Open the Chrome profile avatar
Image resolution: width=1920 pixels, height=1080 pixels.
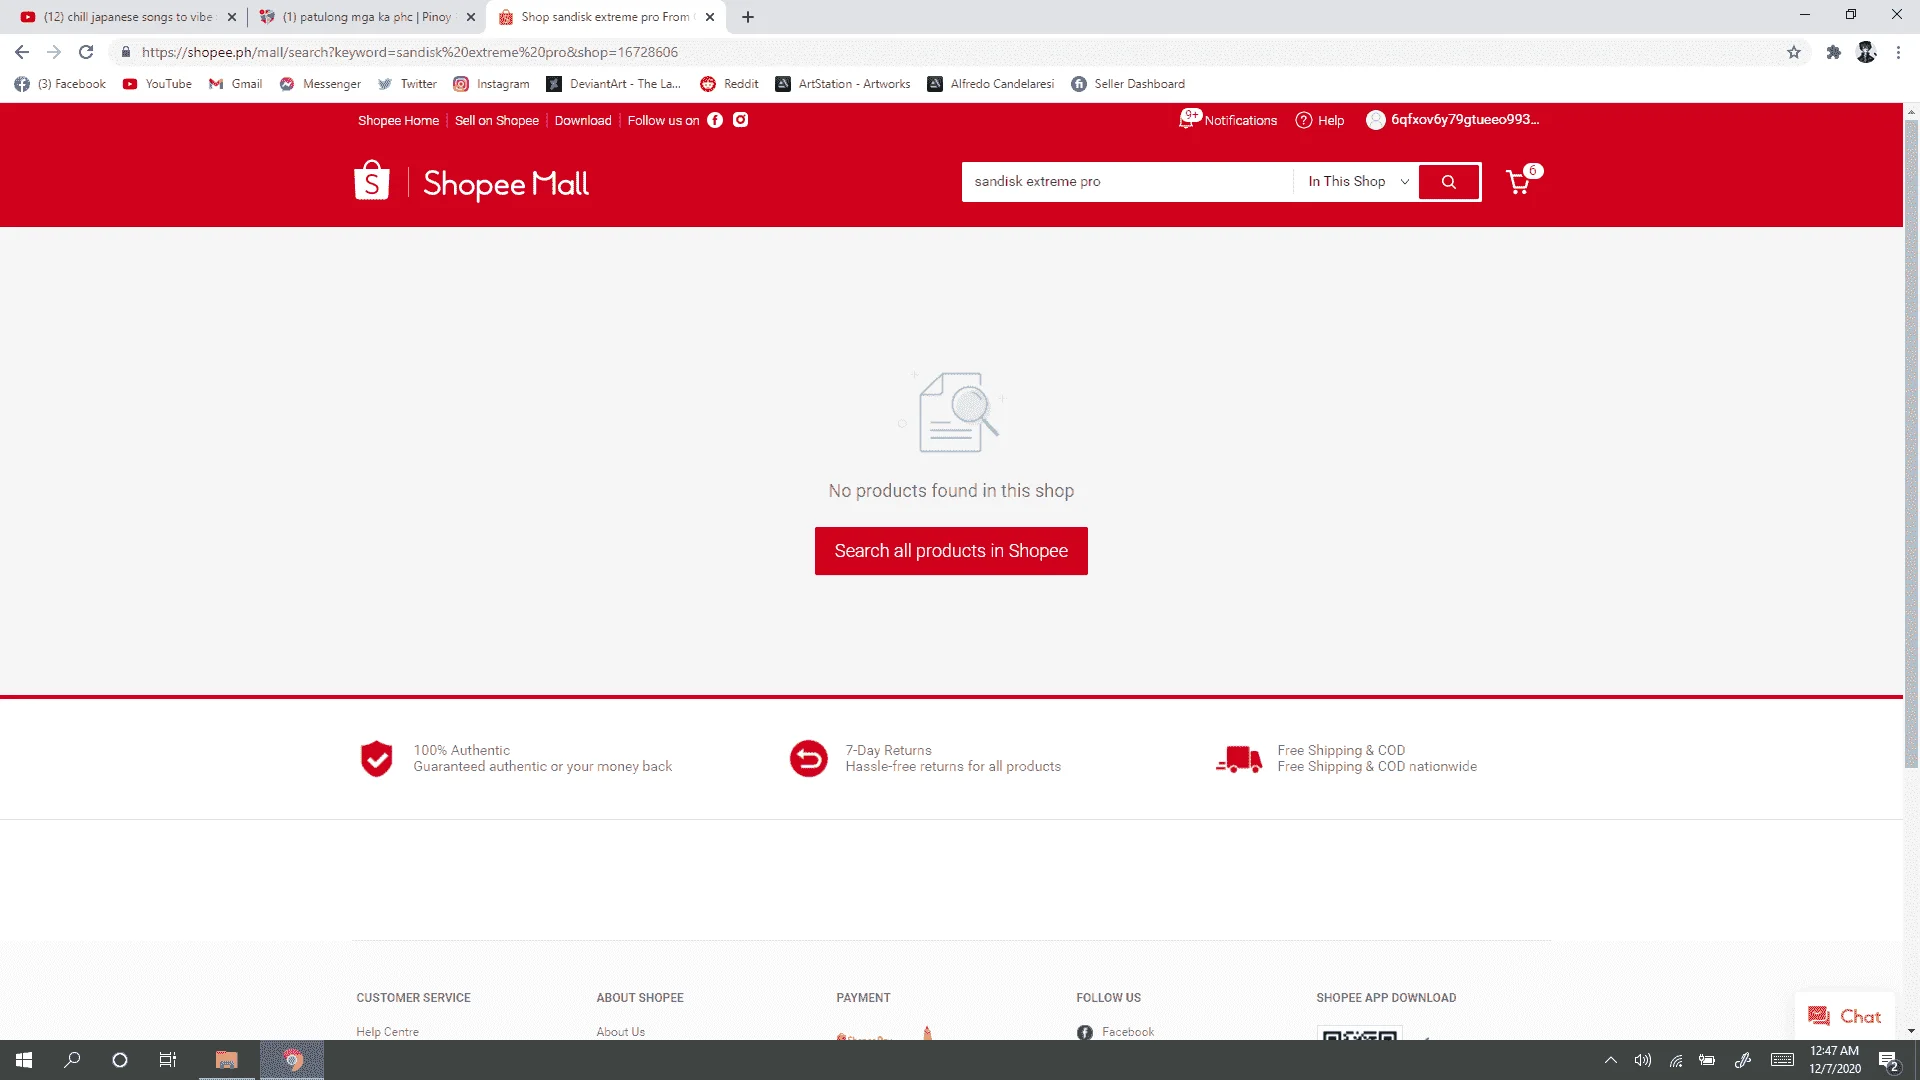tap(1866, 52)
